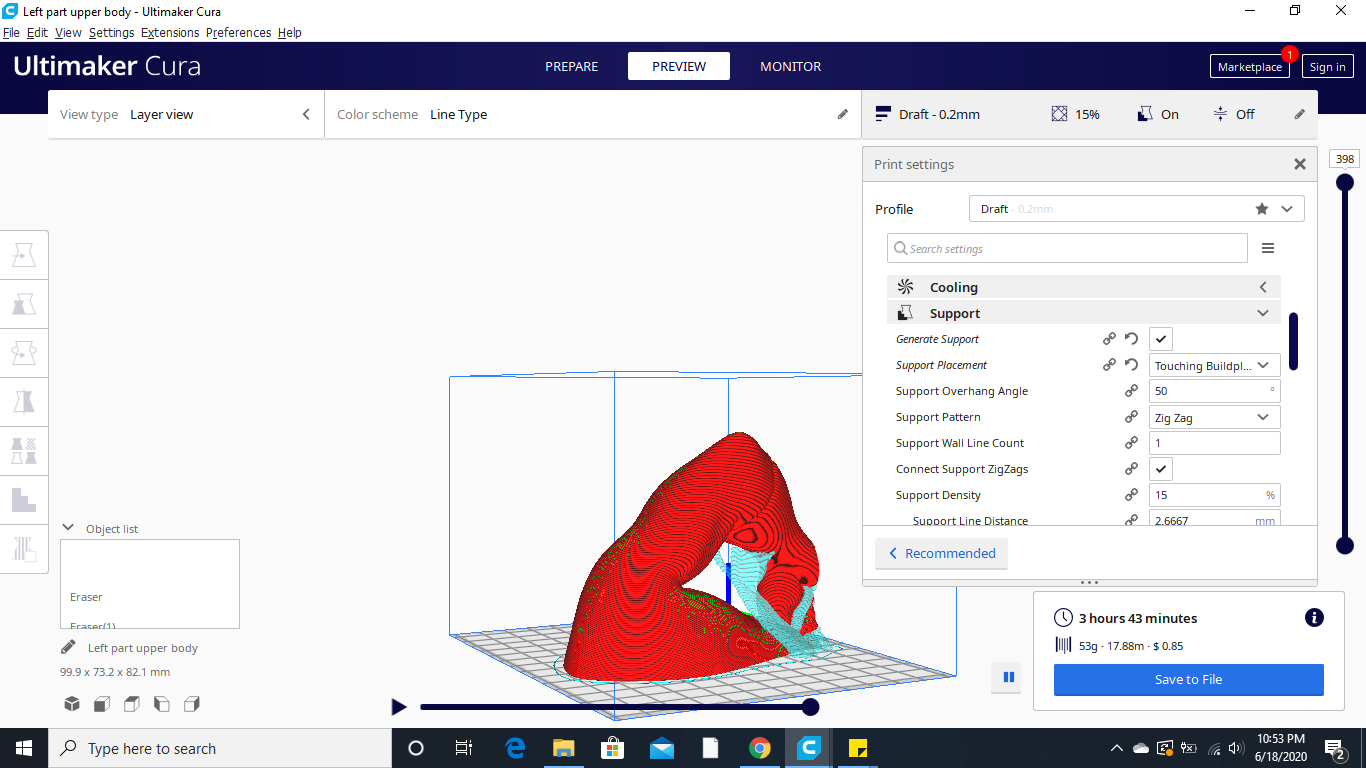Toggle the Connect Support ZigZags checkbox
This screenshot has height=768, width=1366.
coord(1160,469)
